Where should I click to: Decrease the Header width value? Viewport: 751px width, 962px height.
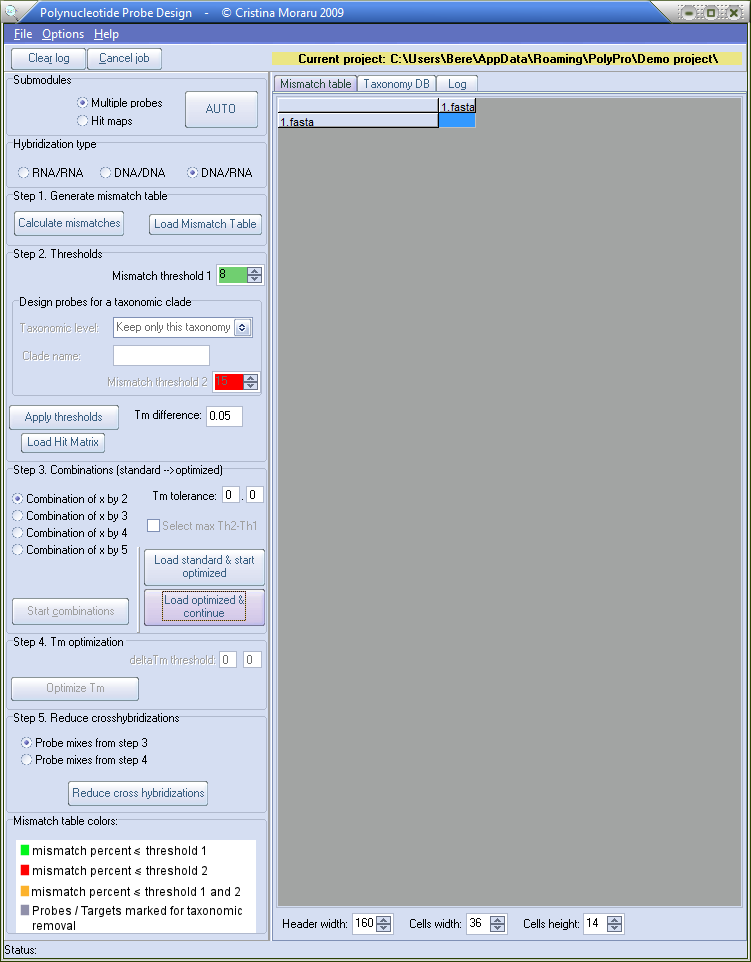click(383, 928)
